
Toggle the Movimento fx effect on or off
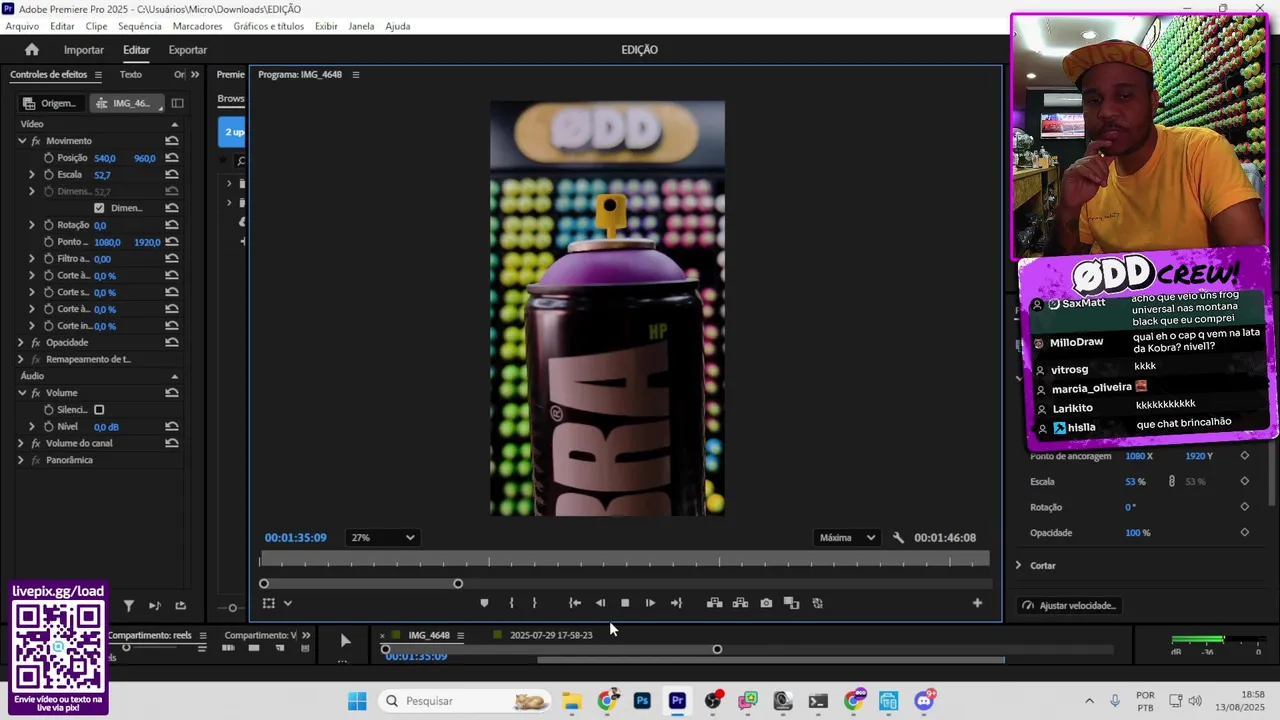coord(36,141)
